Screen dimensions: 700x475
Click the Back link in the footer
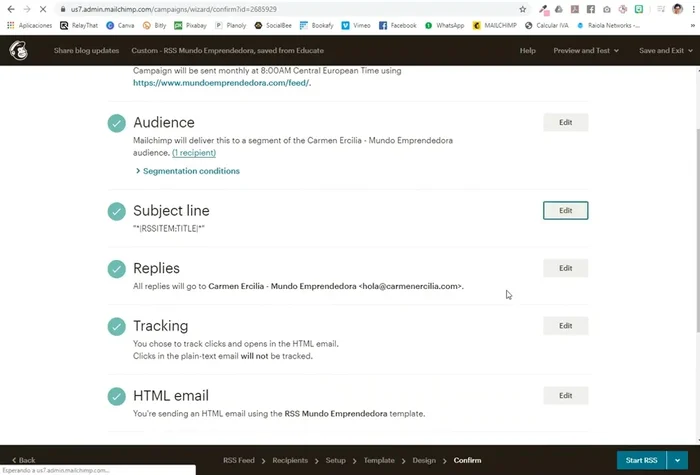coord(23,460)
